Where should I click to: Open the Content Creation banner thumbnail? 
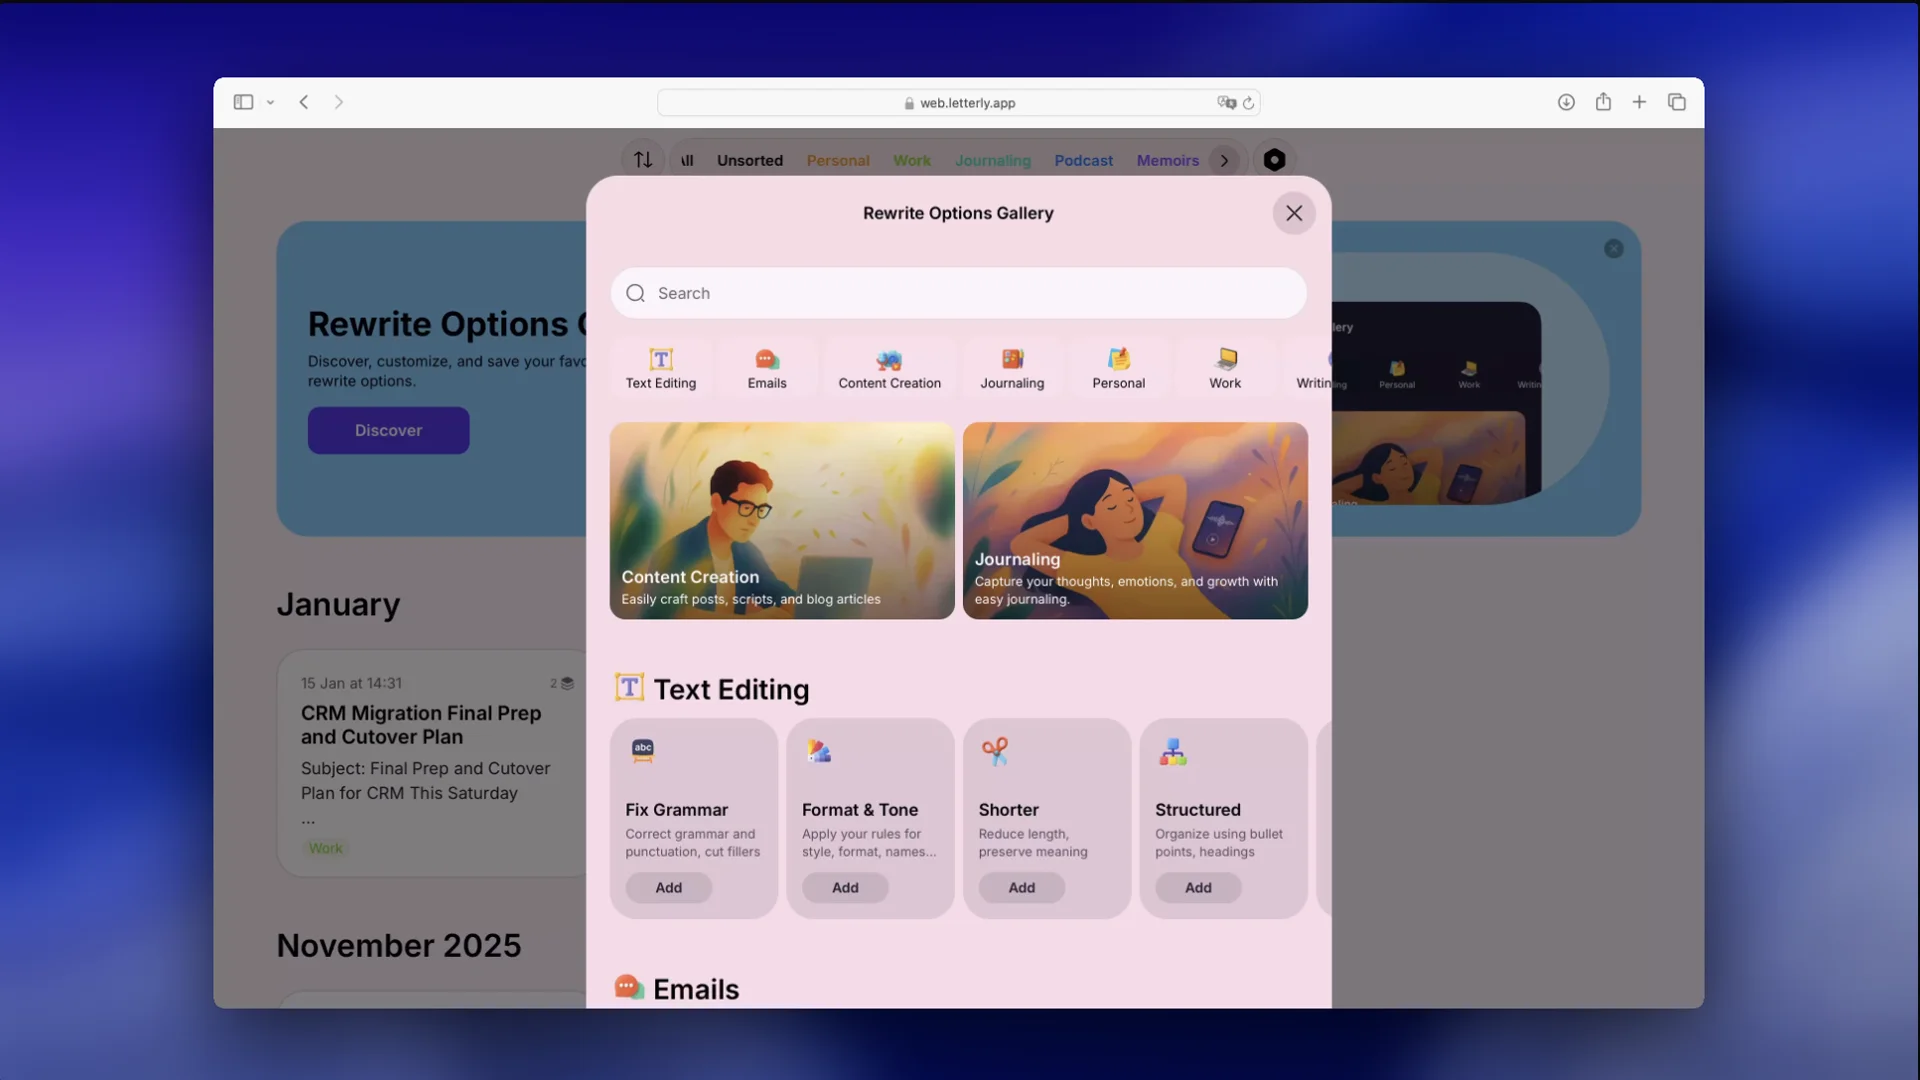click(x=782, y=520)
